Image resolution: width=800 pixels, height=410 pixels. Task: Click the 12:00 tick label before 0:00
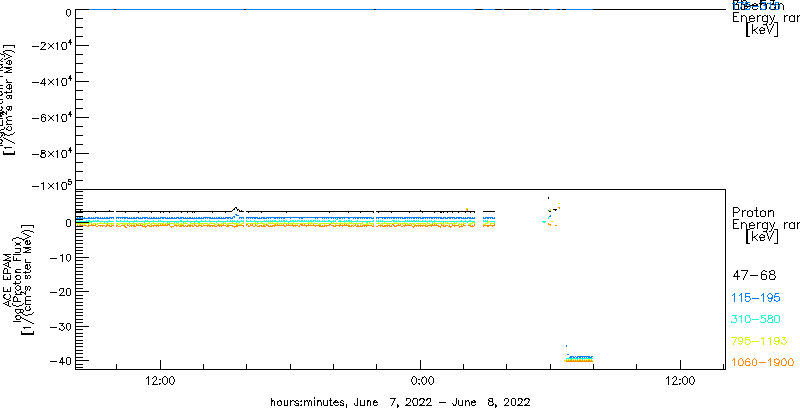click(161, 381)
